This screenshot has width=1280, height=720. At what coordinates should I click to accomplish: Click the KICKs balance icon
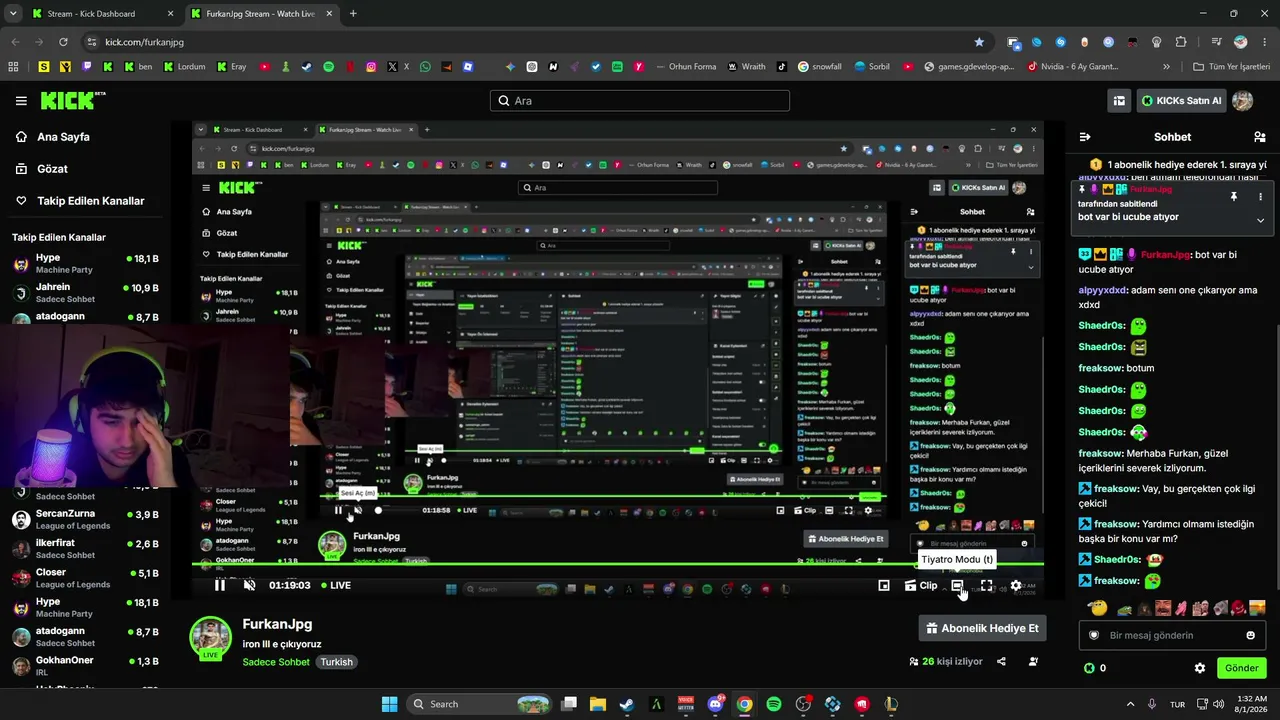coord(1089,668)
